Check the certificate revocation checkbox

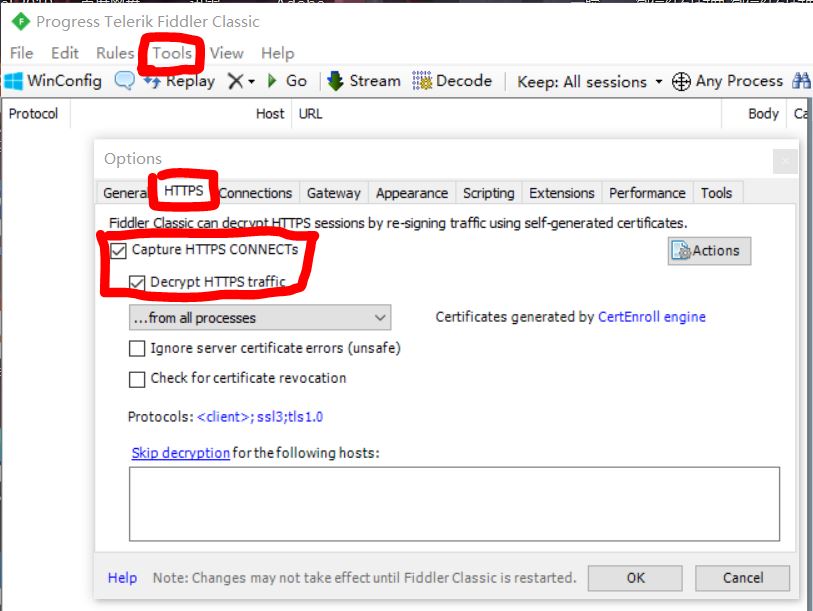click(137, 379)
